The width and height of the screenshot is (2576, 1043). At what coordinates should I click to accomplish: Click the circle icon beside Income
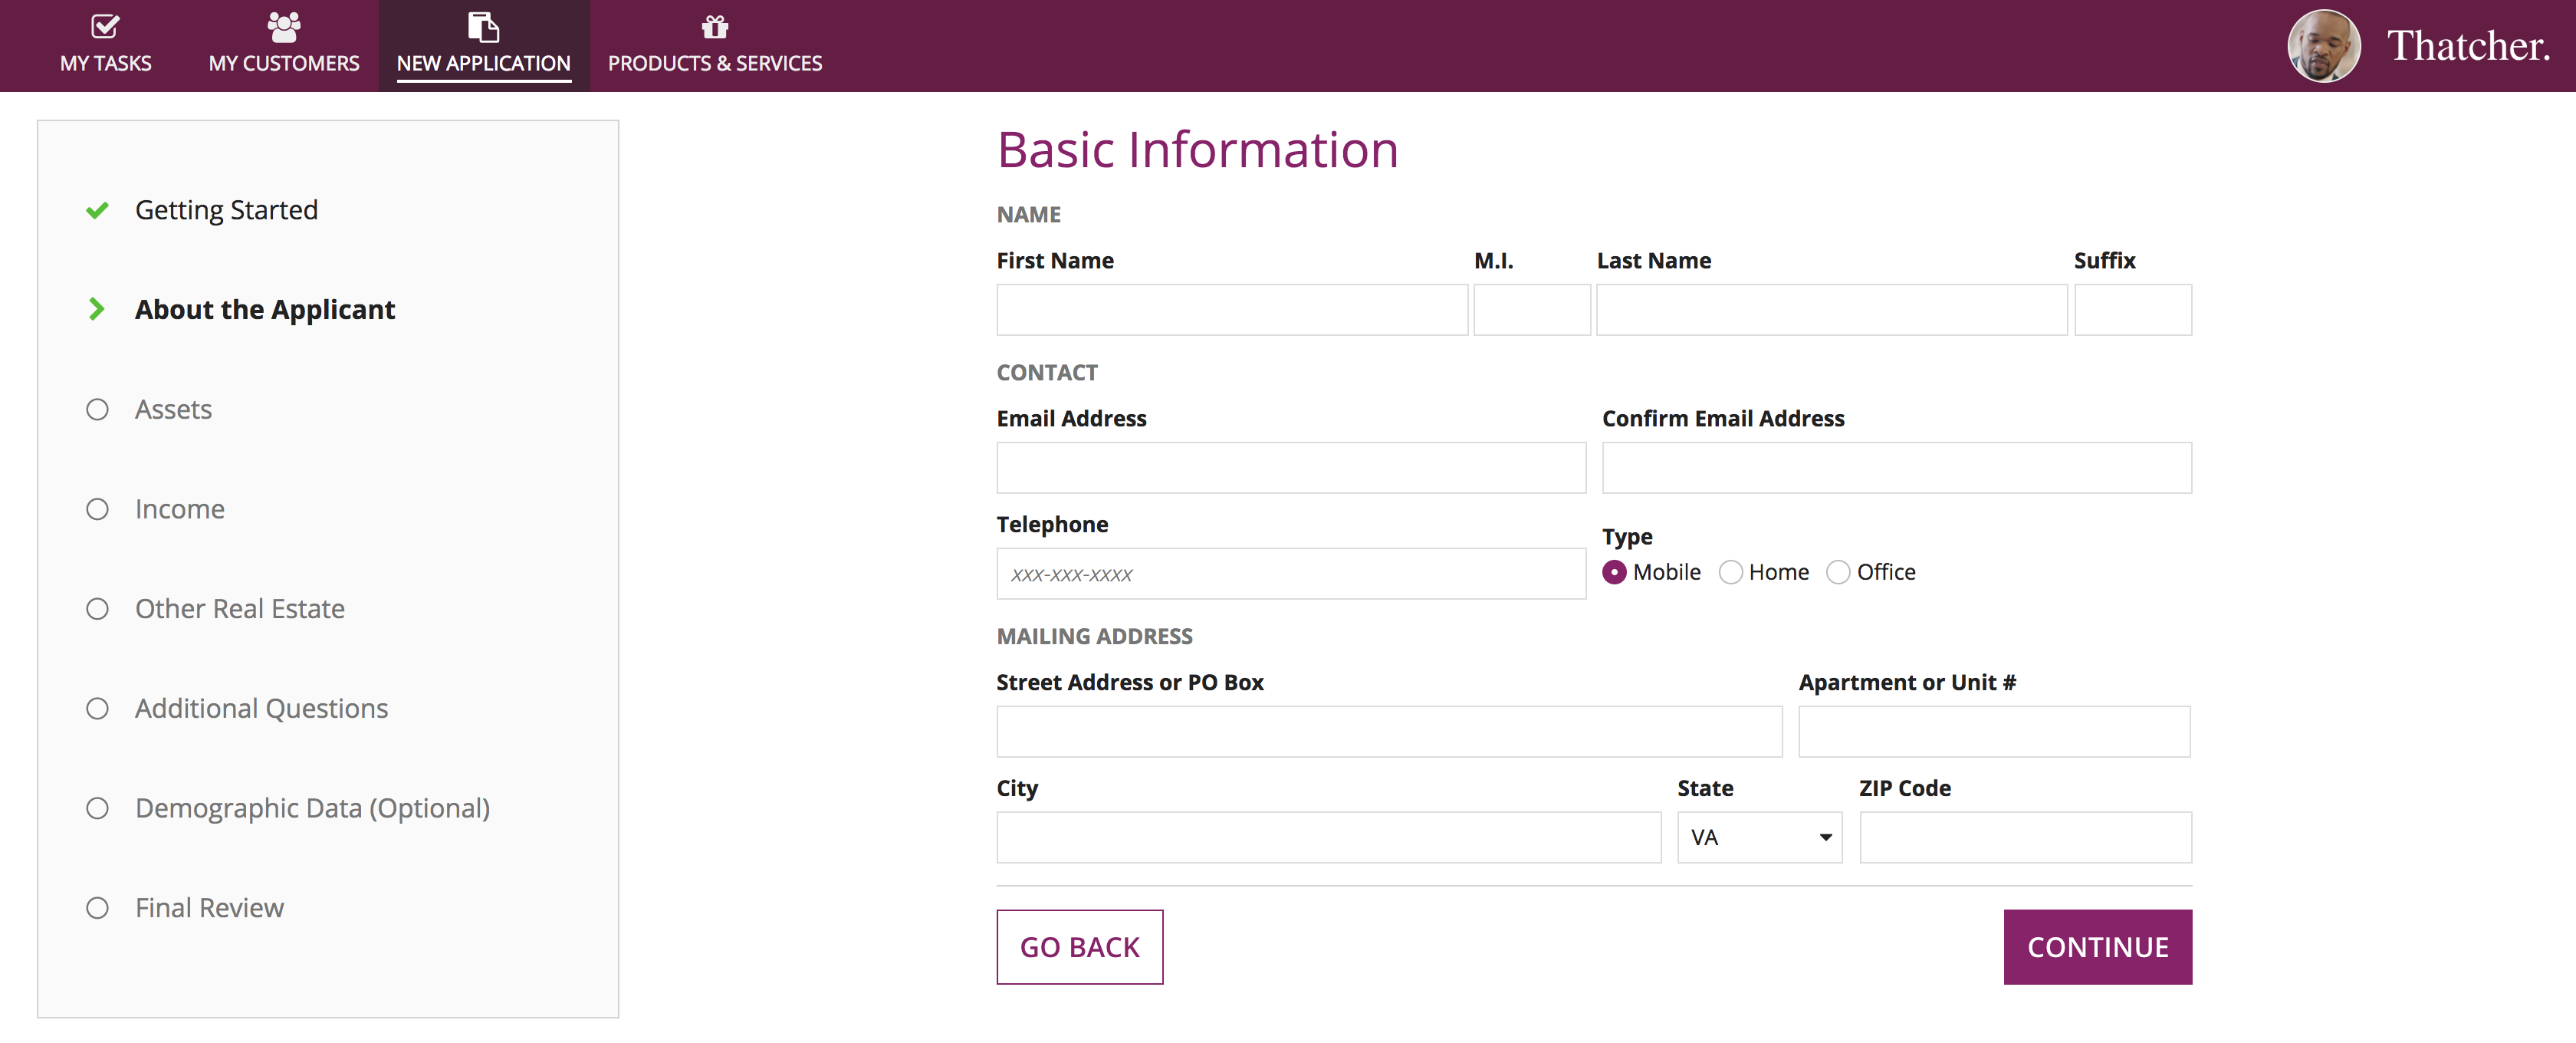point(97,509)
